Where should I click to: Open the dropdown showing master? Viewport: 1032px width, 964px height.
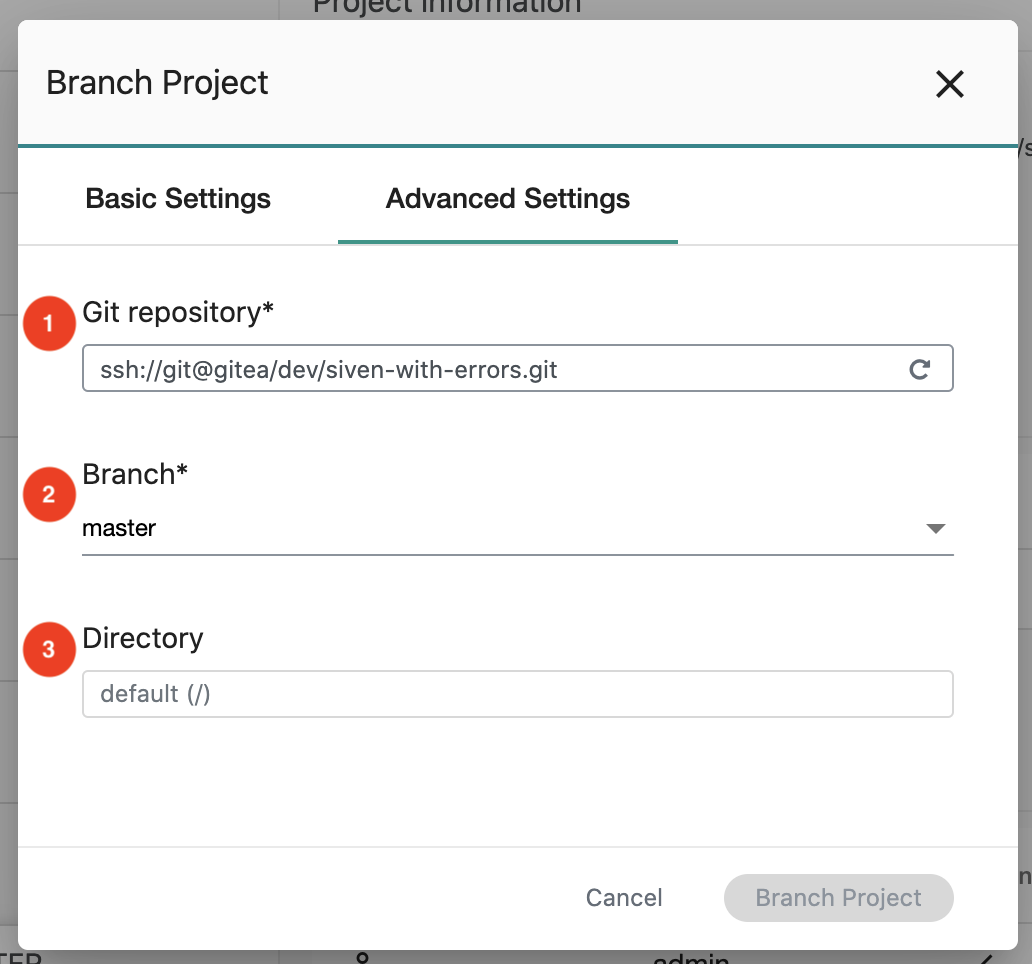[500, 528]
